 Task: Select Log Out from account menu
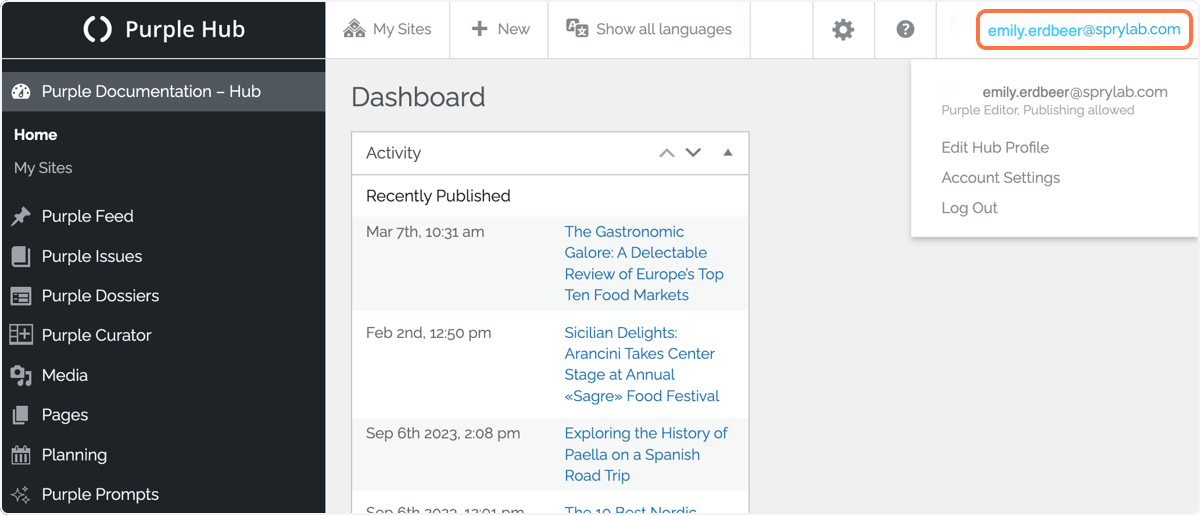pos(970,208)
